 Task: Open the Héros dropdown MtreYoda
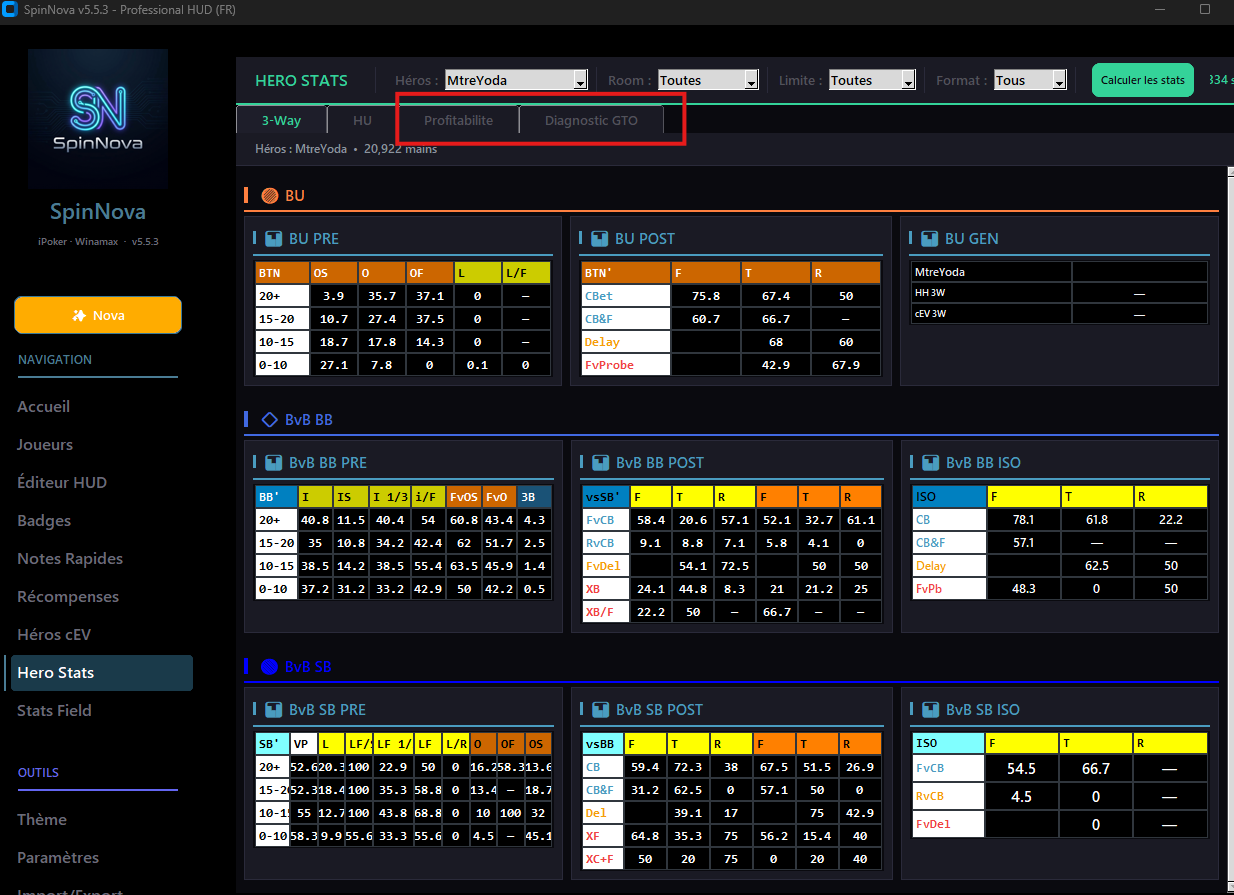(x=516, y=80)
